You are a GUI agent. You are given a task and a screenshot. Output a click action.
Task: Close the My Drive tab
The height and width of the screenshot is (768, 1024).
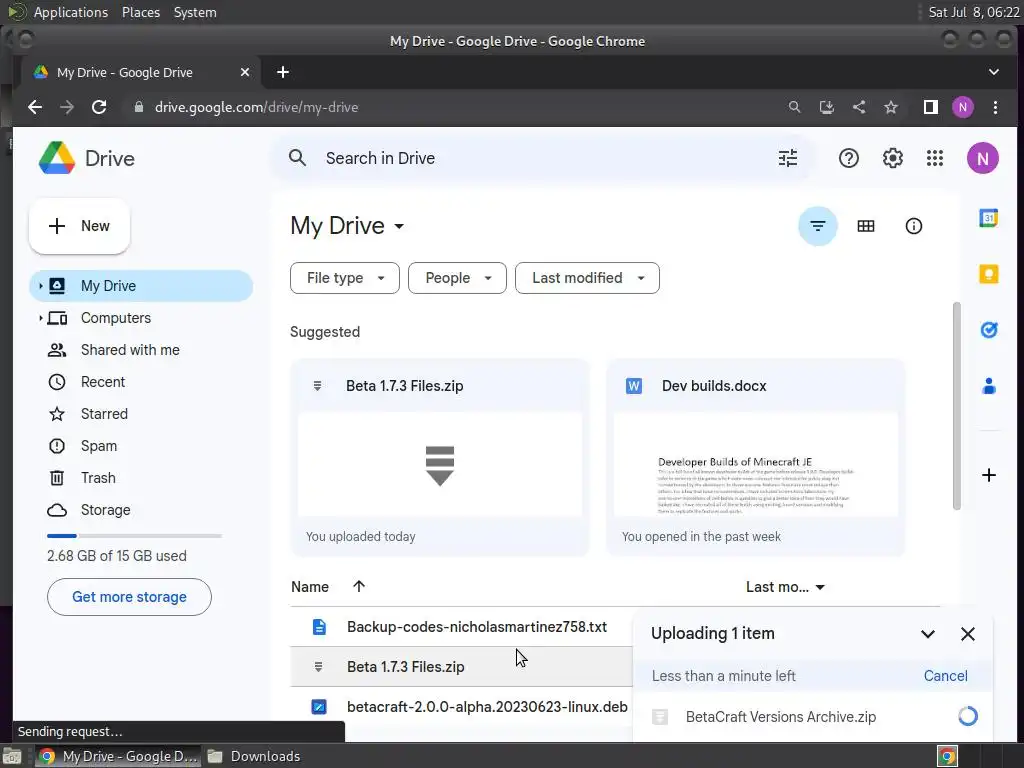(245, 72)
